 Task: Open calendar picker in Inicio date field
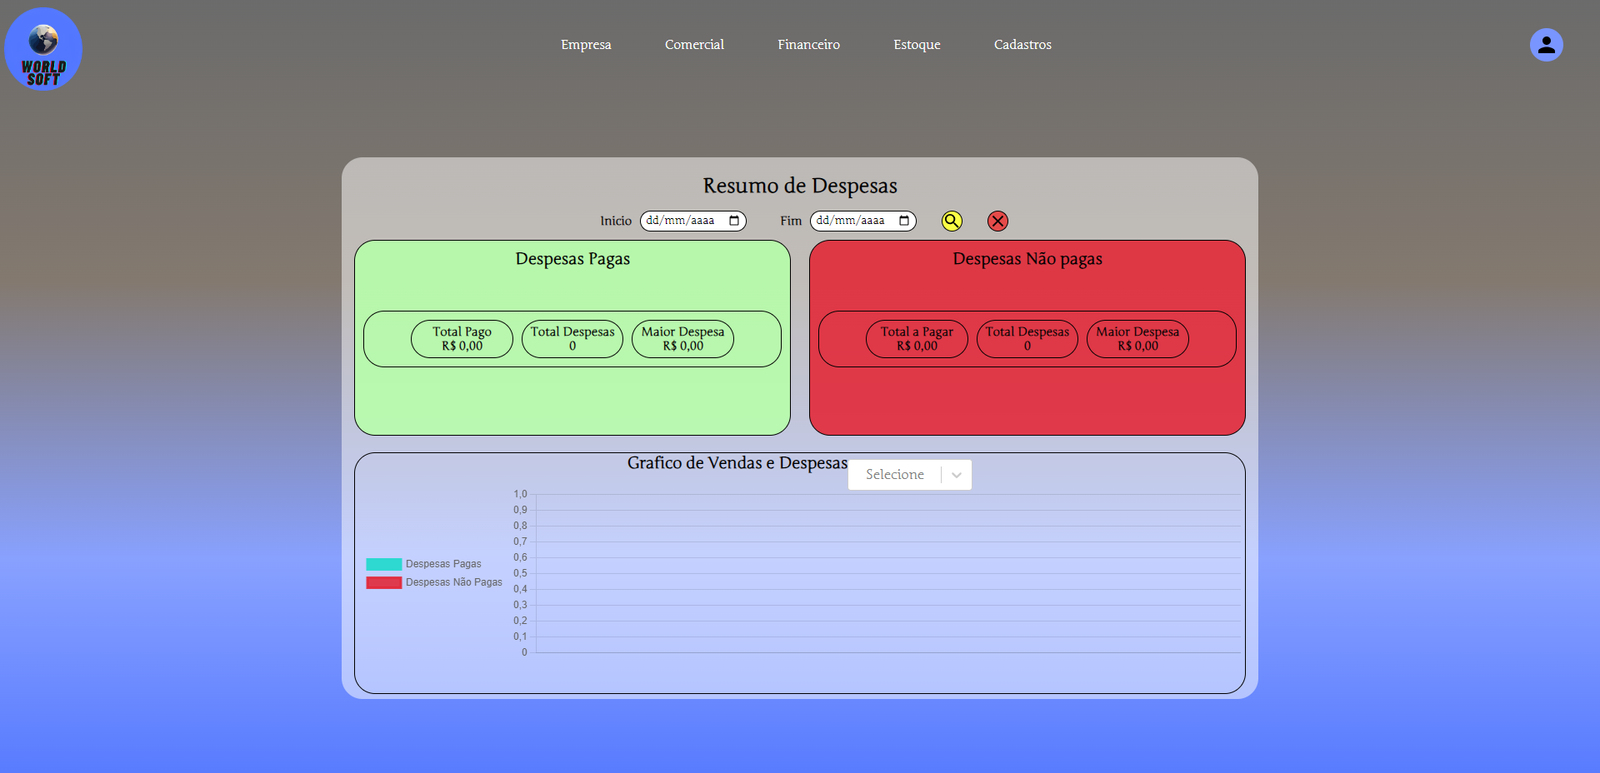(734, 221)
